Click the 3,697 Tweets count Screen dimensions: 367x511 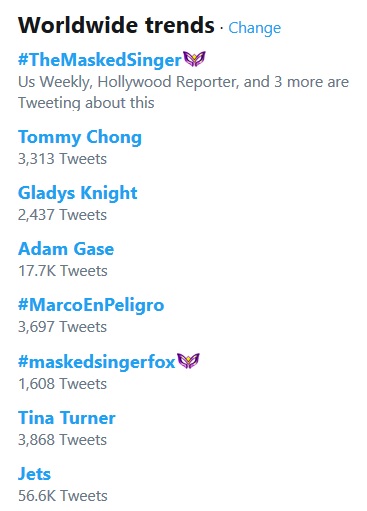[62, 327]
